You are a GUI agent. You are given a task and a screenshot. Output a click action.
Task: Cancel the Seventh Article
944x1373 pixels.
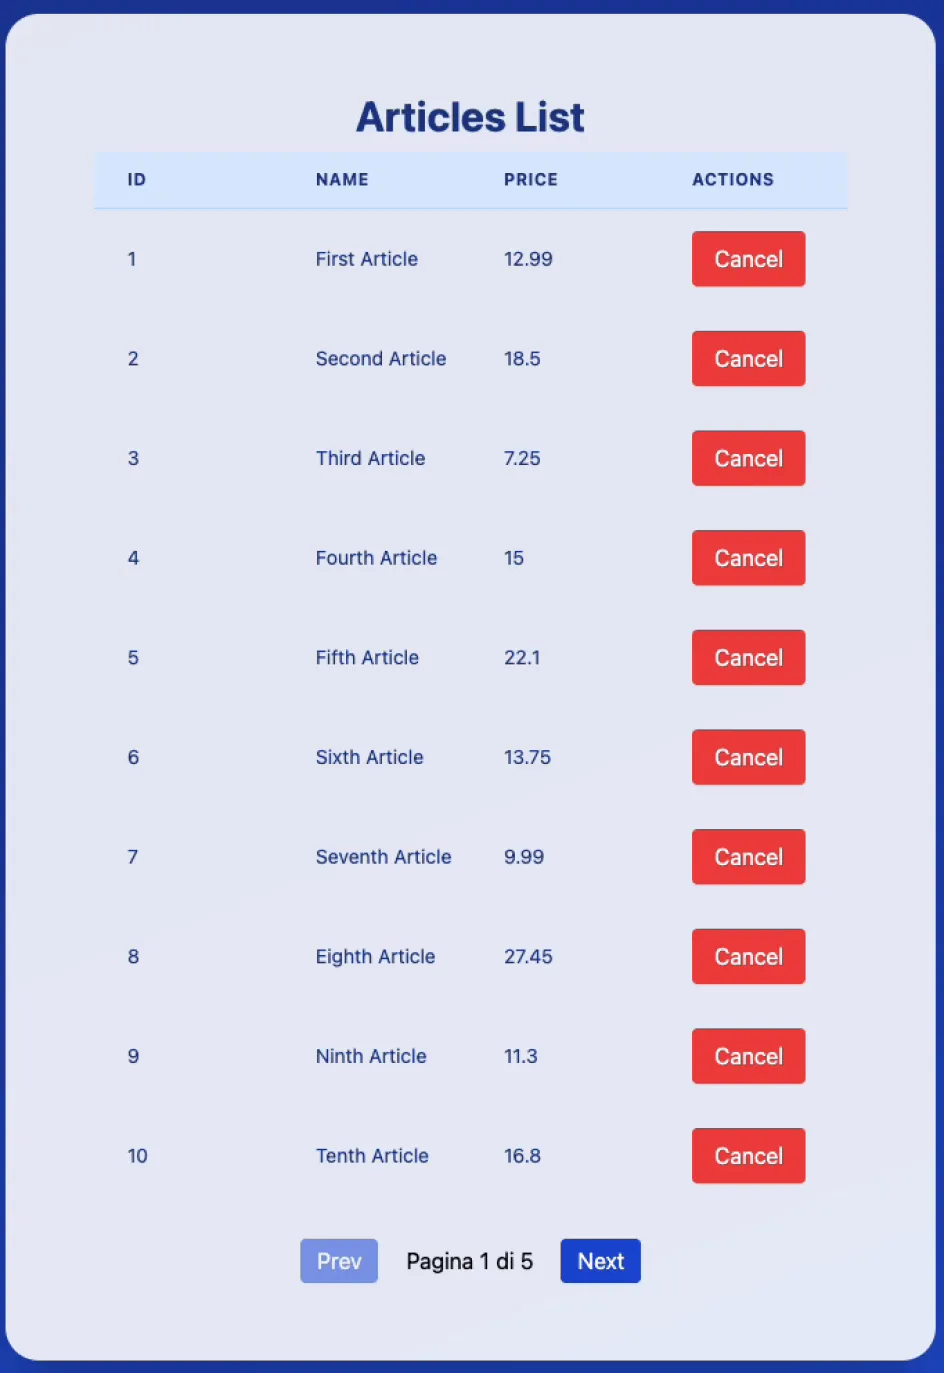click(x=748, y=857)
